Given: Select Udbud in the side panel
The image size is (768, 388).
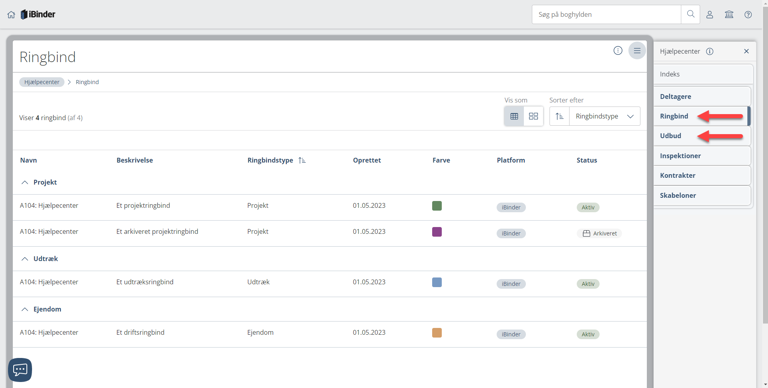Looking at the screenshot, I should click(x=703, y=136).
